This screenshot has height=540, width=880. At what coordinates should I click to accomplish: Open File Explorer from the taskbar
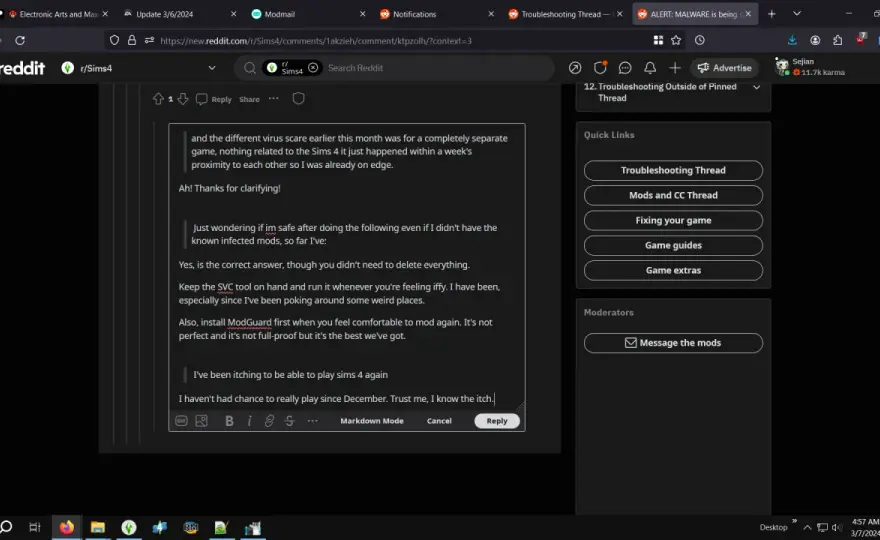click(98, 527)
